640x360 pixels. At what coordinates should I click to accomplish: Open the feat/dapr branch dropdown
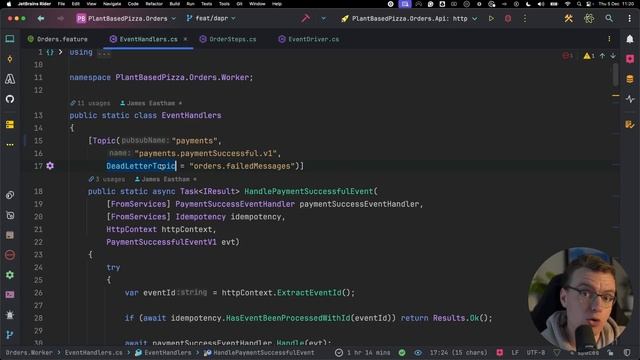point(211,18)
